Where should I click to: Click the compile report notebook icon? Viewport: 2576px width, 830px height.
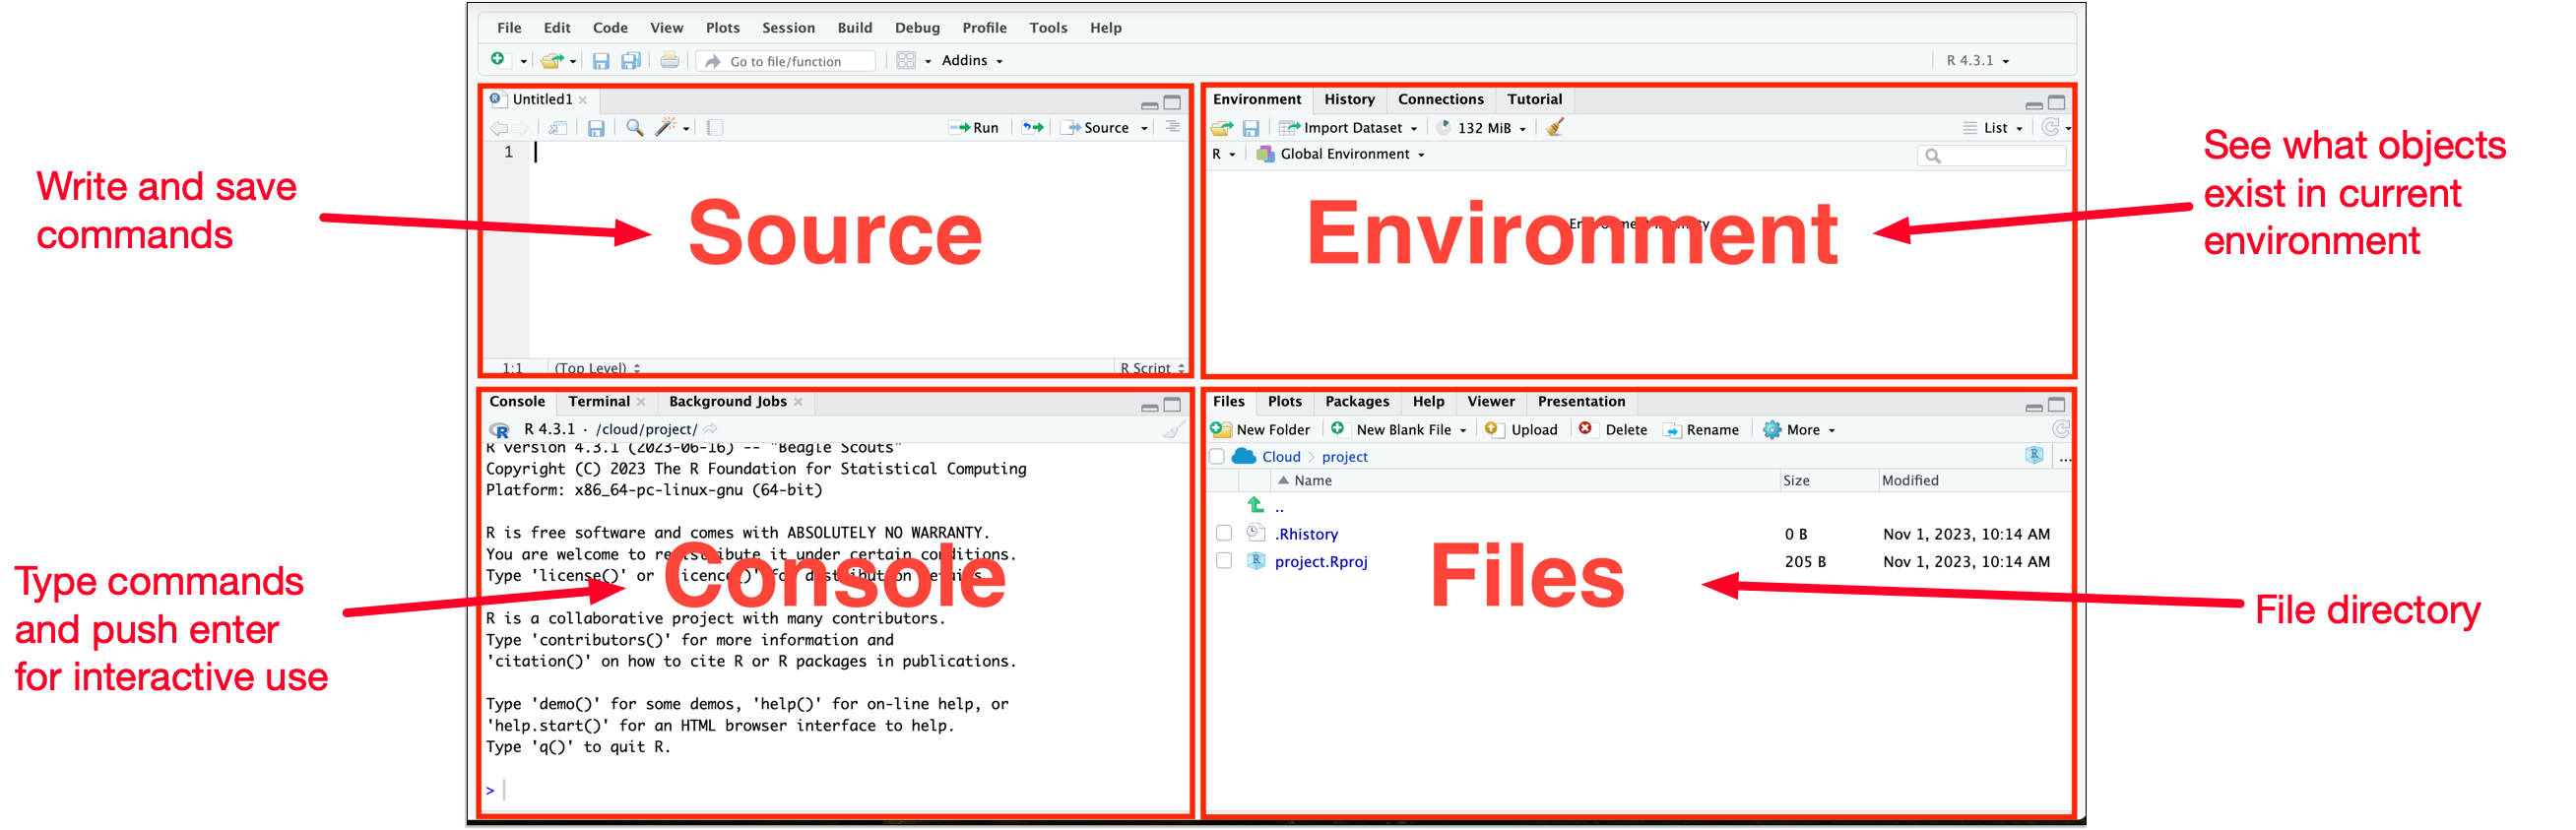tap(714, 128)
